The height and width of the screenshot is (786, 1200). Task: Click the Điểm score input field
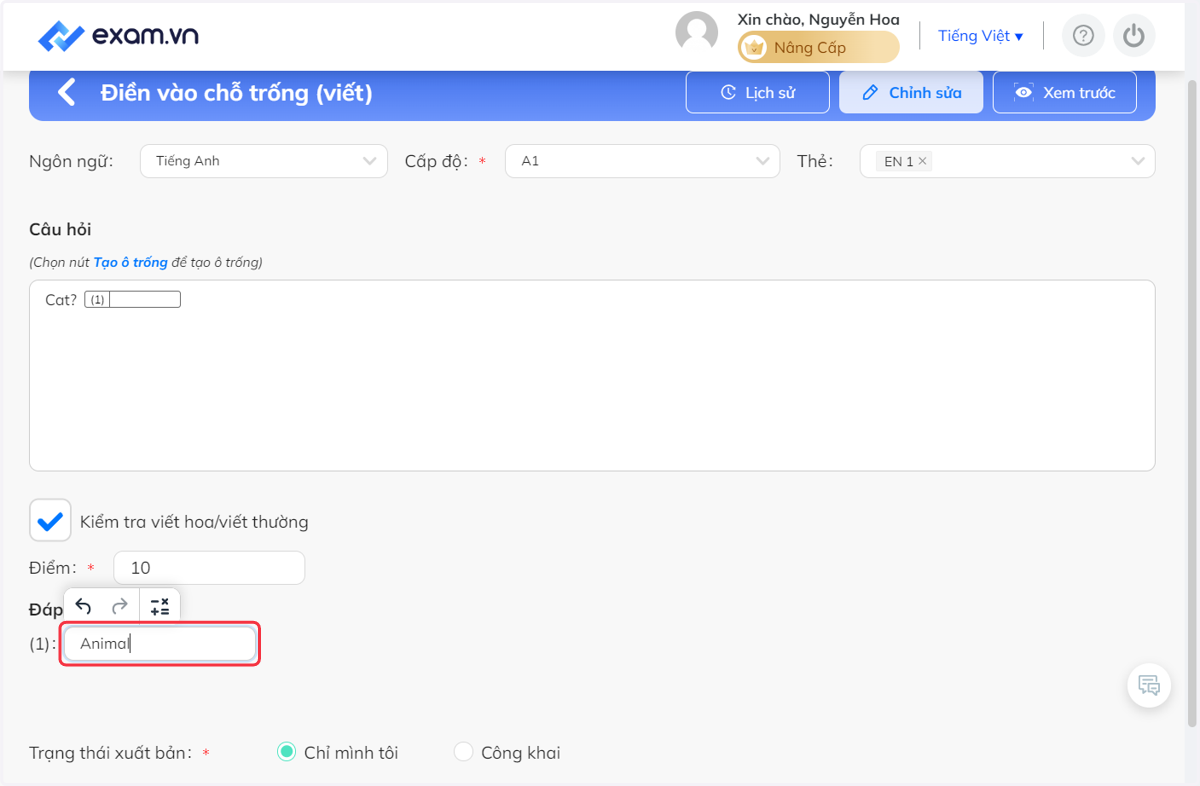point(209,568)
